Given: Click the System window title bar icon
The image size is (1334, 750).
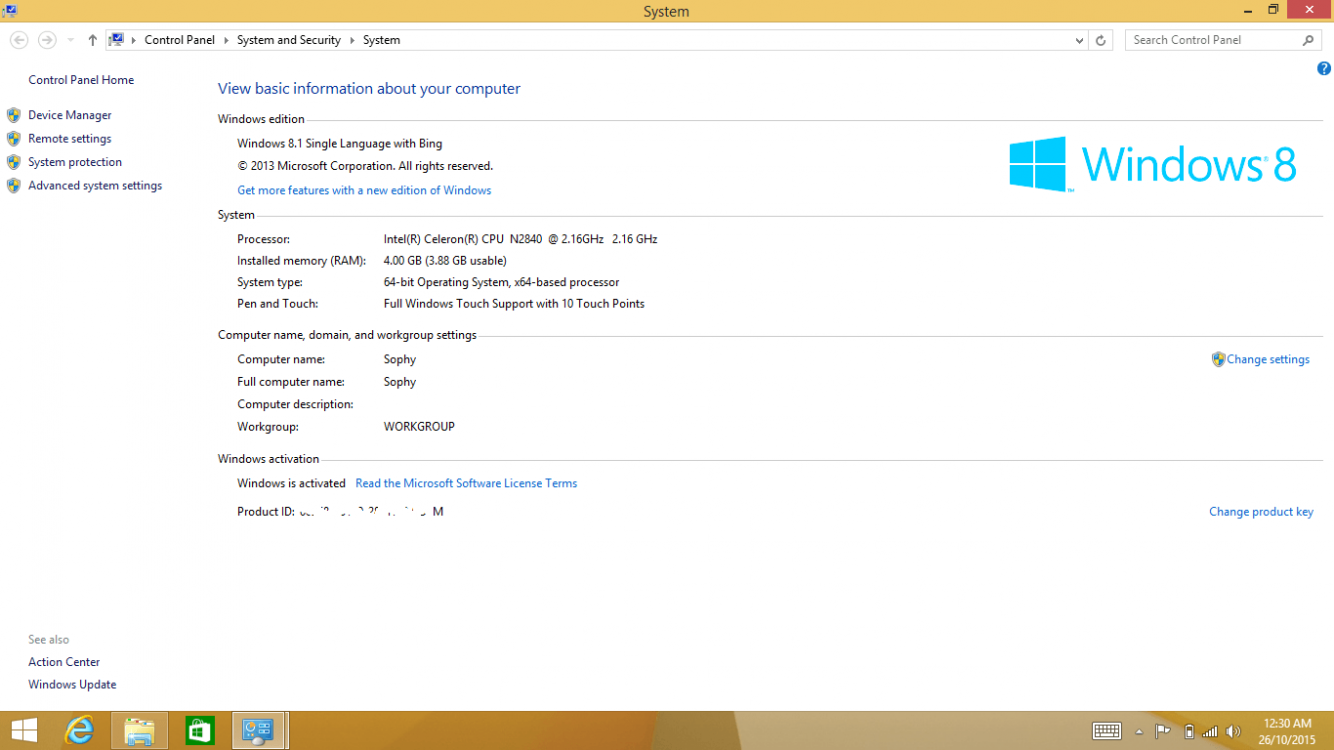Looking at the screenshot, I should (x=9, y=10).
